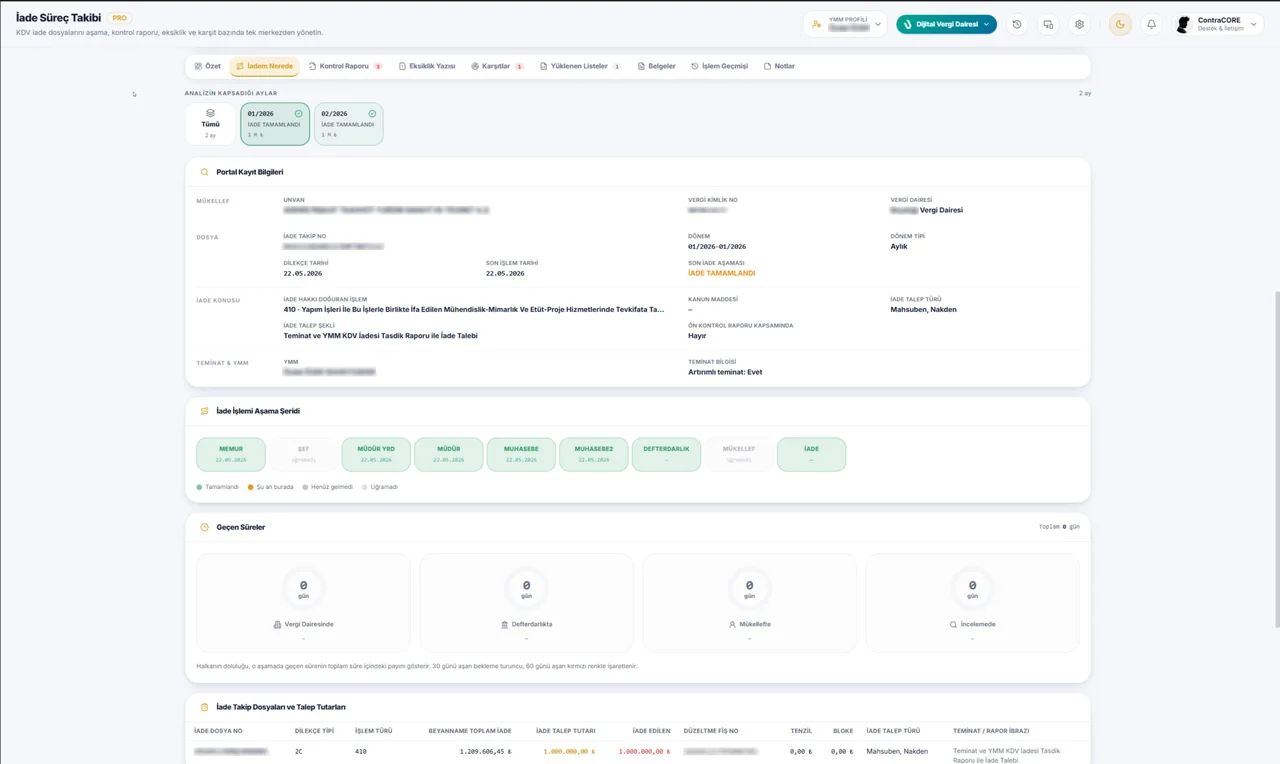
Task: Click the Mükellefte duration card
Action: [x=749, y=603]
